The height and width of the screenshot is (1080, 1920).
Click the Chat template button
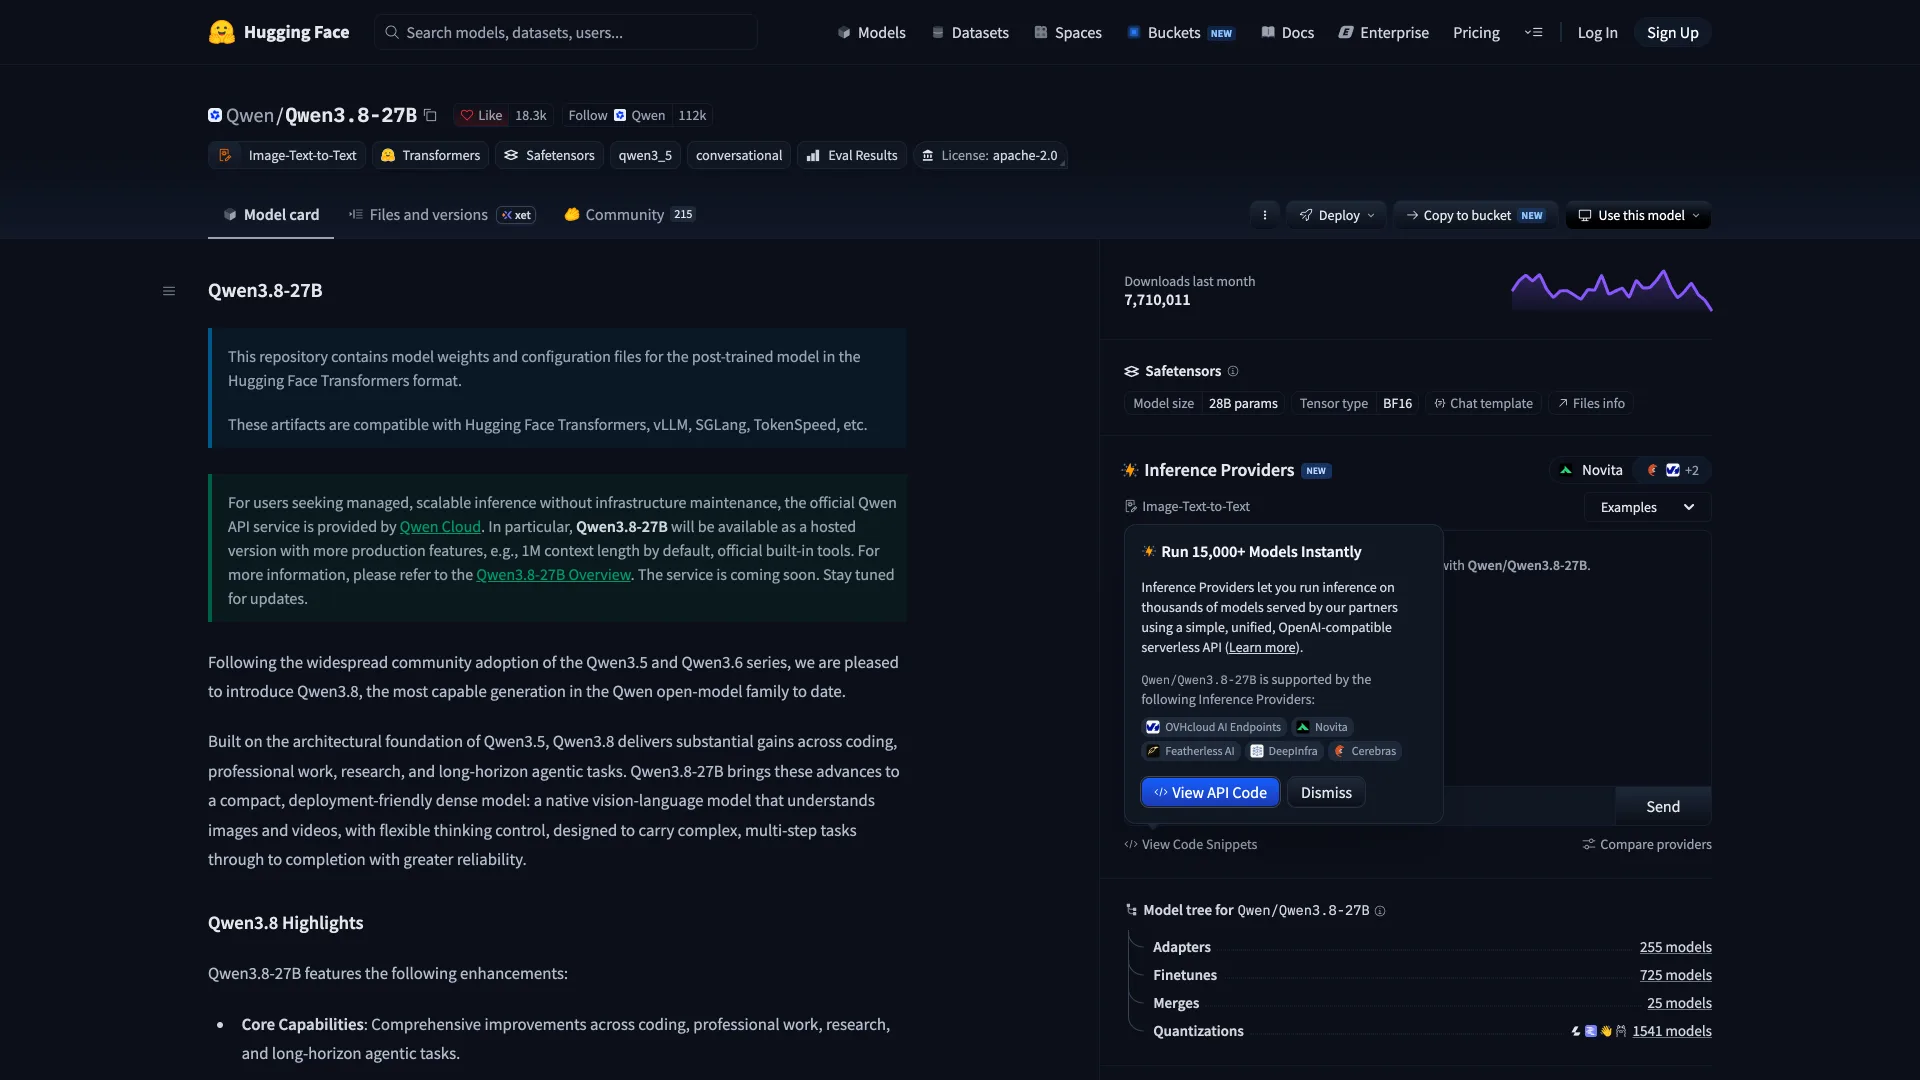click(x=1483, y=403)
